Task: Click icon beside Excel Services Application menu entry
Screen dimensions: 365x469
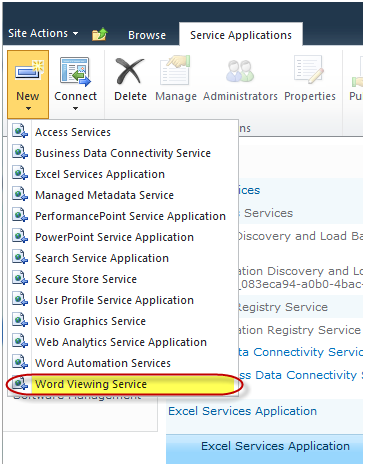Action: click(20, 173)
